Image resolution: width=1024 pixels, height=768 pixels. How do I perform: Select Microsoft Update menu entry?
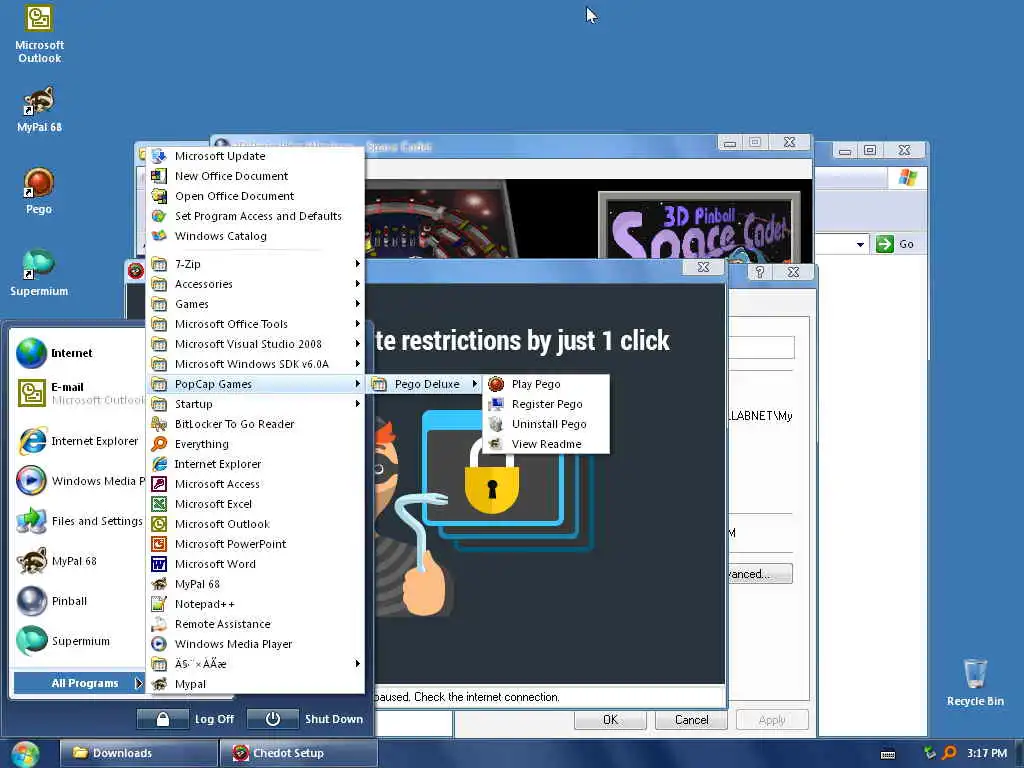[255, 156]
